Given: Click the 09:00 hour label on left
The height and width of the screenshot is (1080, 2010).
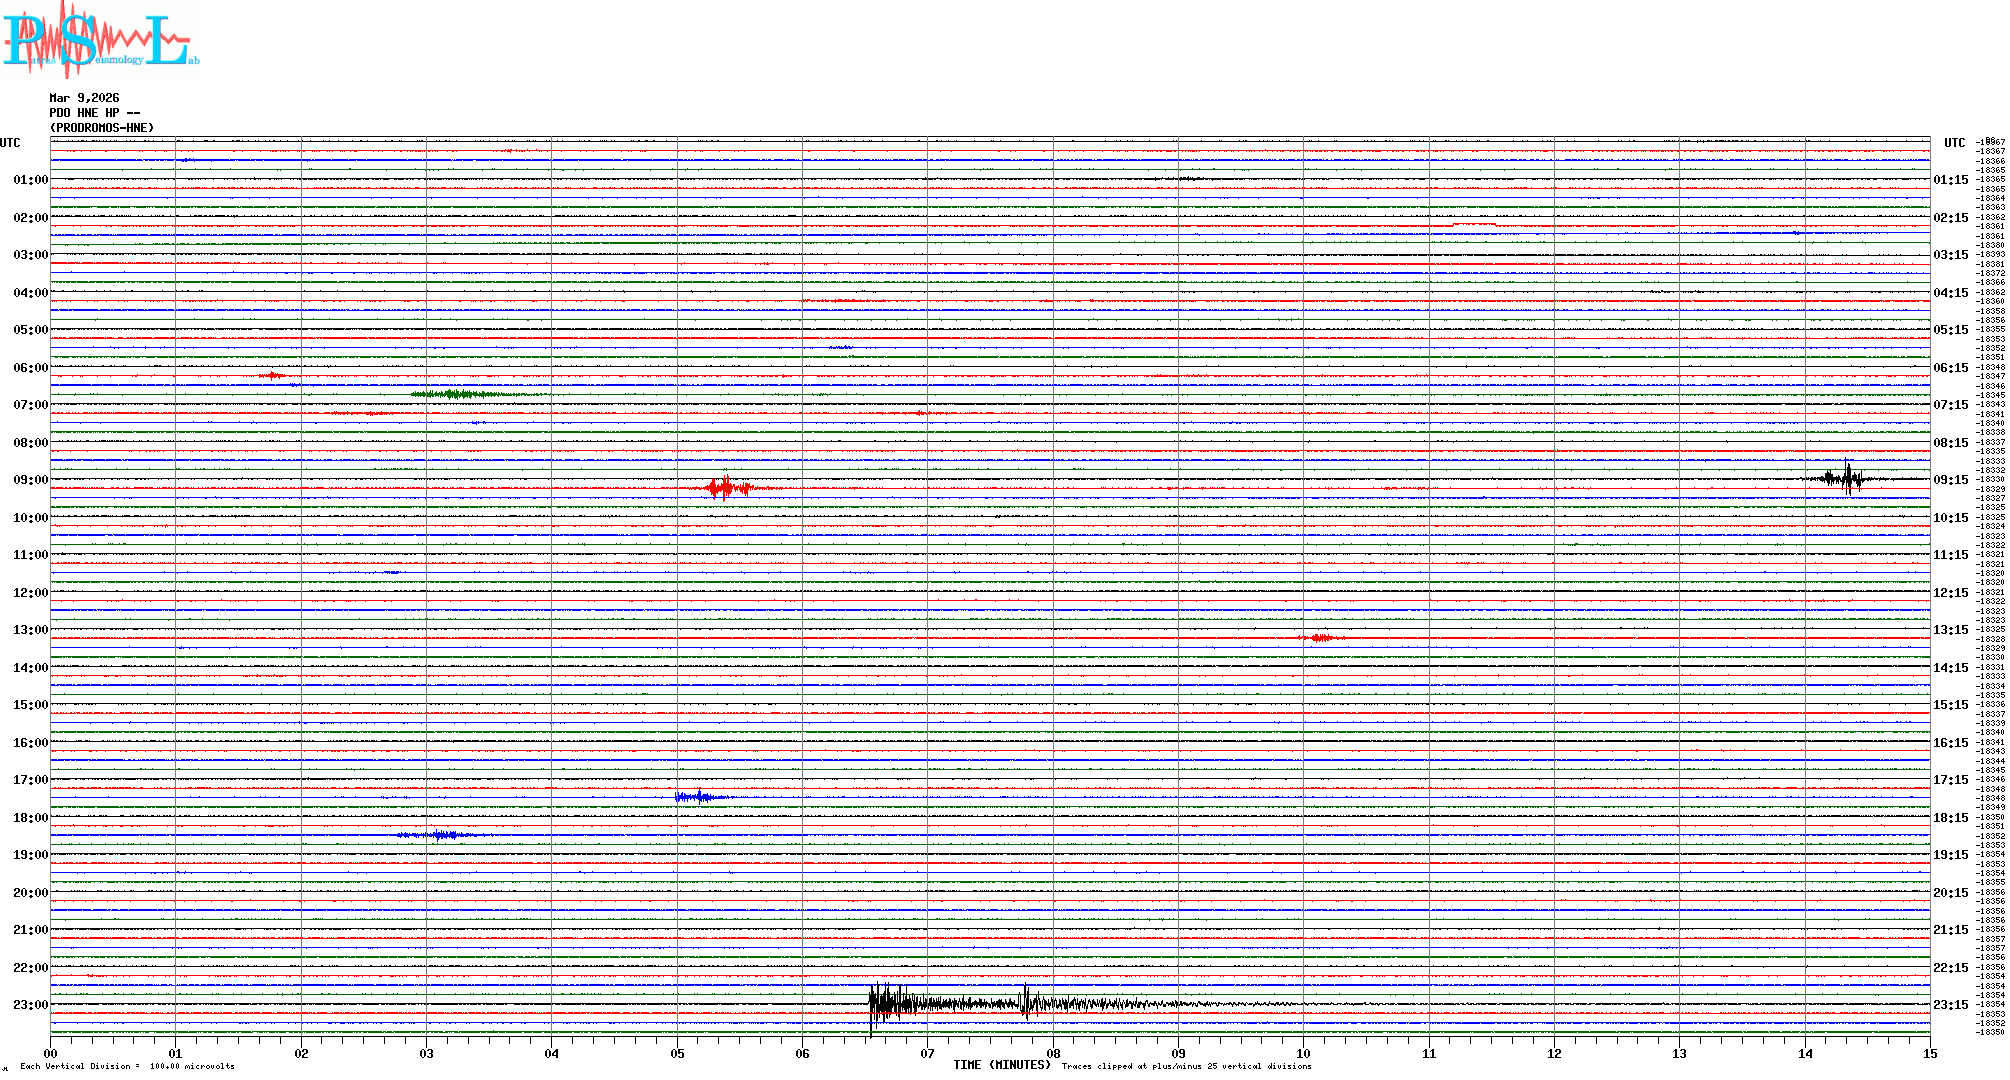Looking at the screenshot, I should 30,480.
